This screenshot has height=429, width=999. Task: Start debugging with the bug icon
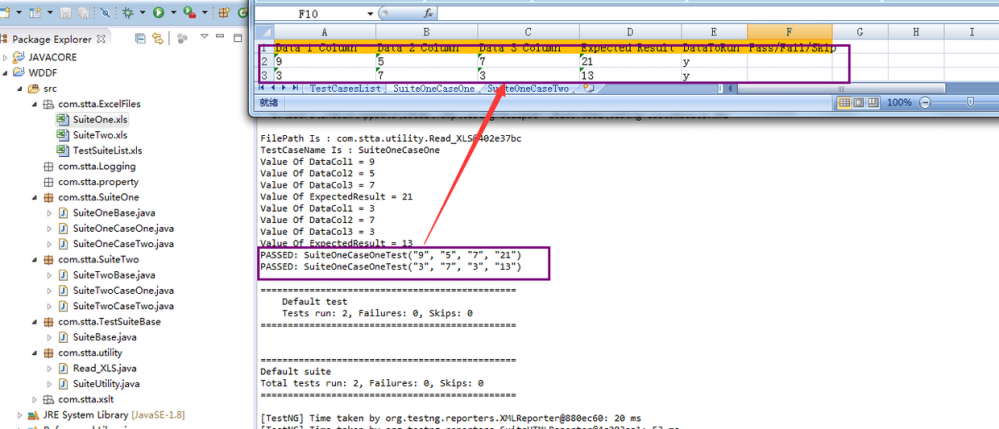tap(127, 12)
